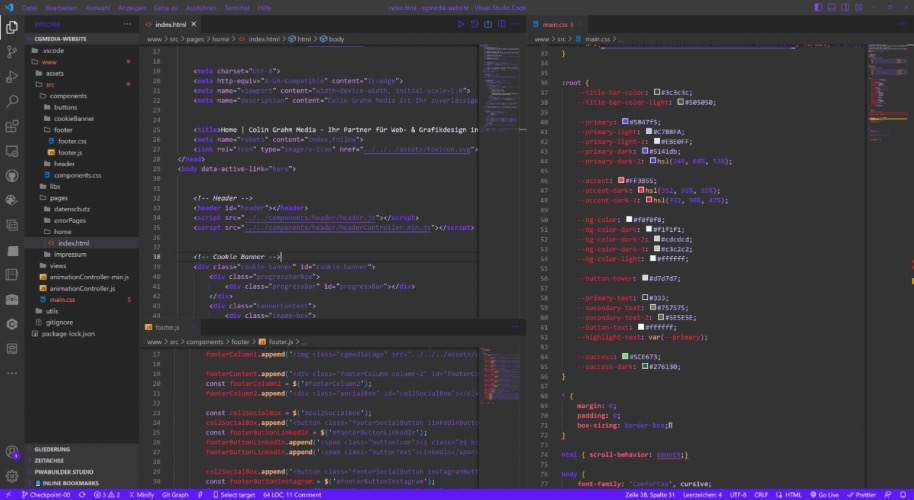The image size is (914, 500).
Task: Click the Checkpoint-00 branch in status bar
Action: pyautogui.click(x=46, y=495)
